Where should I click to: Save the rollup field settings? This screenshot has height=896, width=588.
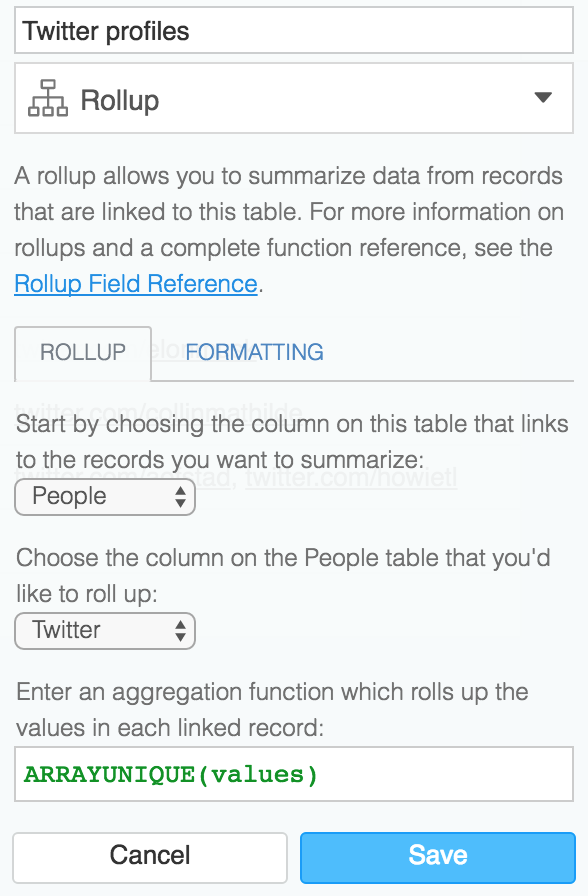point(438,857)
